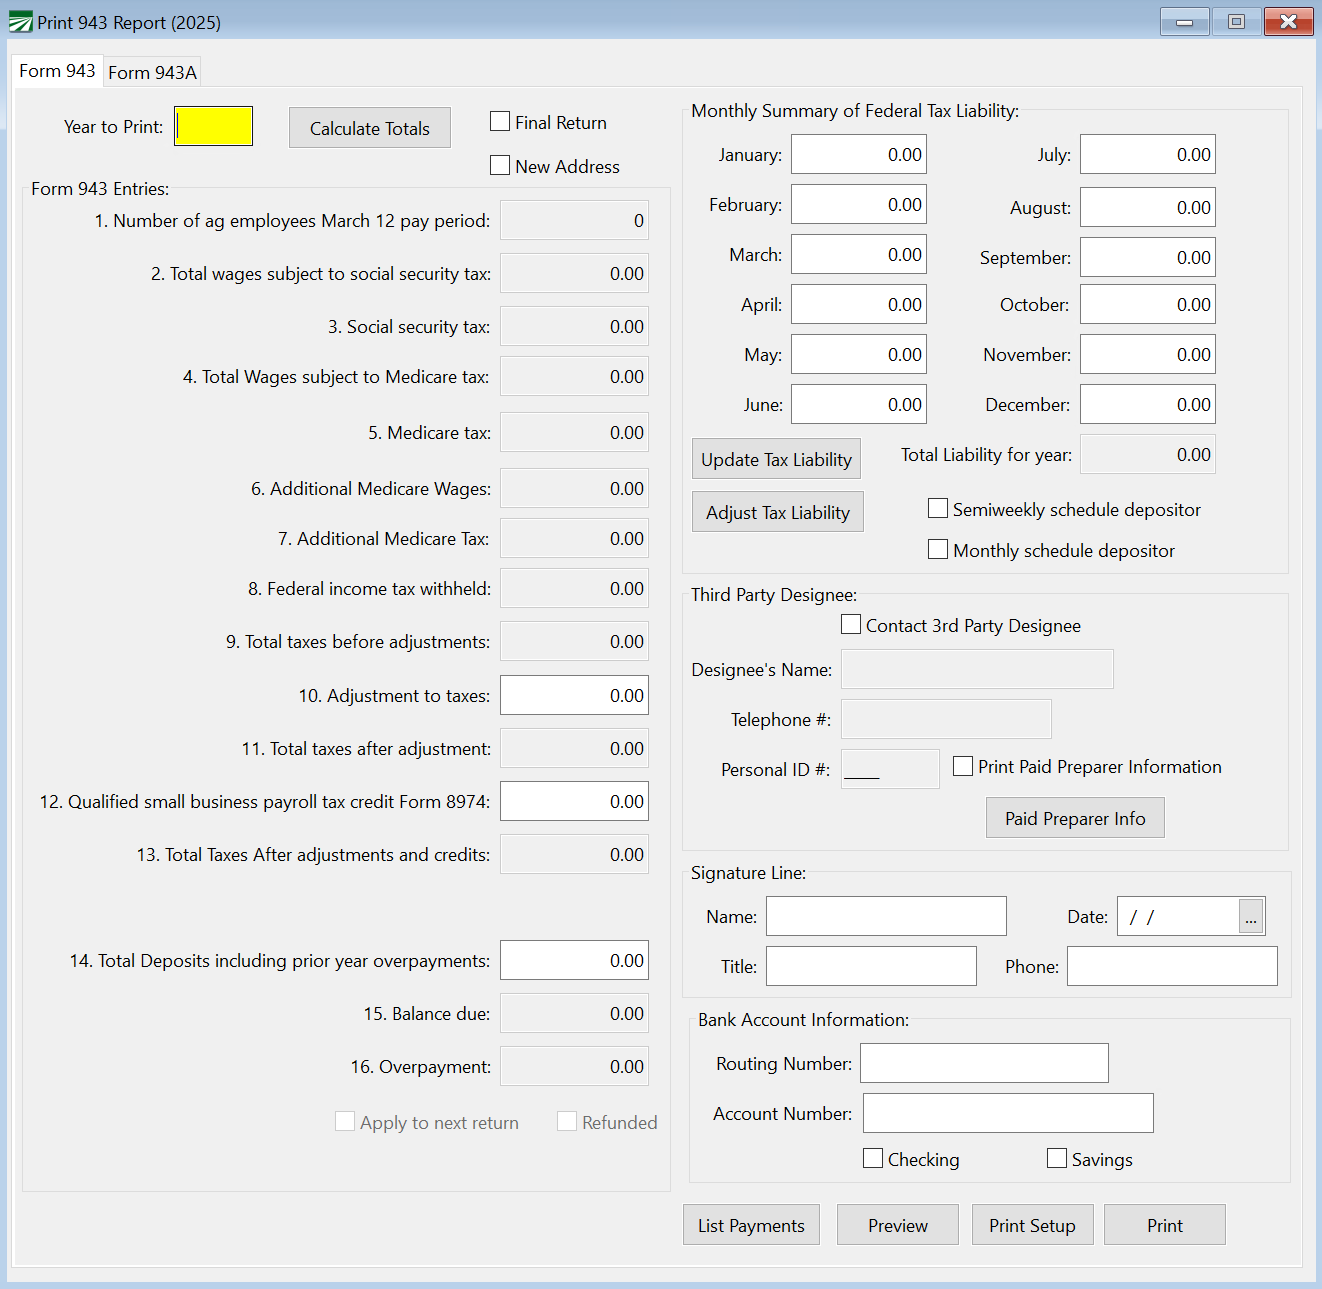This screenshot has height=1289, width=1322.
Task: Tick Semiweekly schedule depositor
Action: [938, 509]
